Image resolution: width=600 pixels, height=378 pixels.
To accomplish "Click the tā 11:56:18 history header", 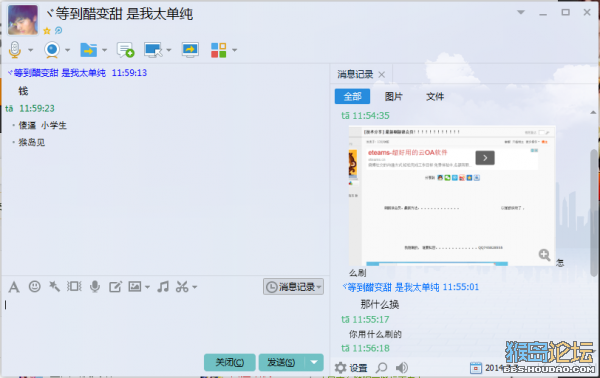I will (365, 348).
